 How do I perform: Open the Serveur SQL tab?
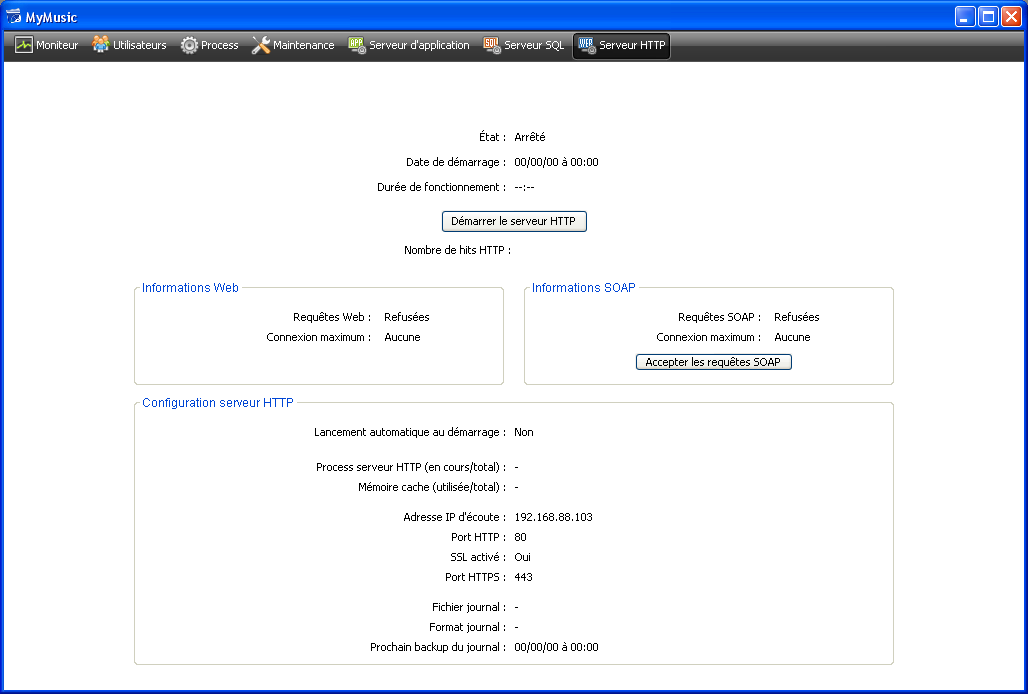click(524, 45)
